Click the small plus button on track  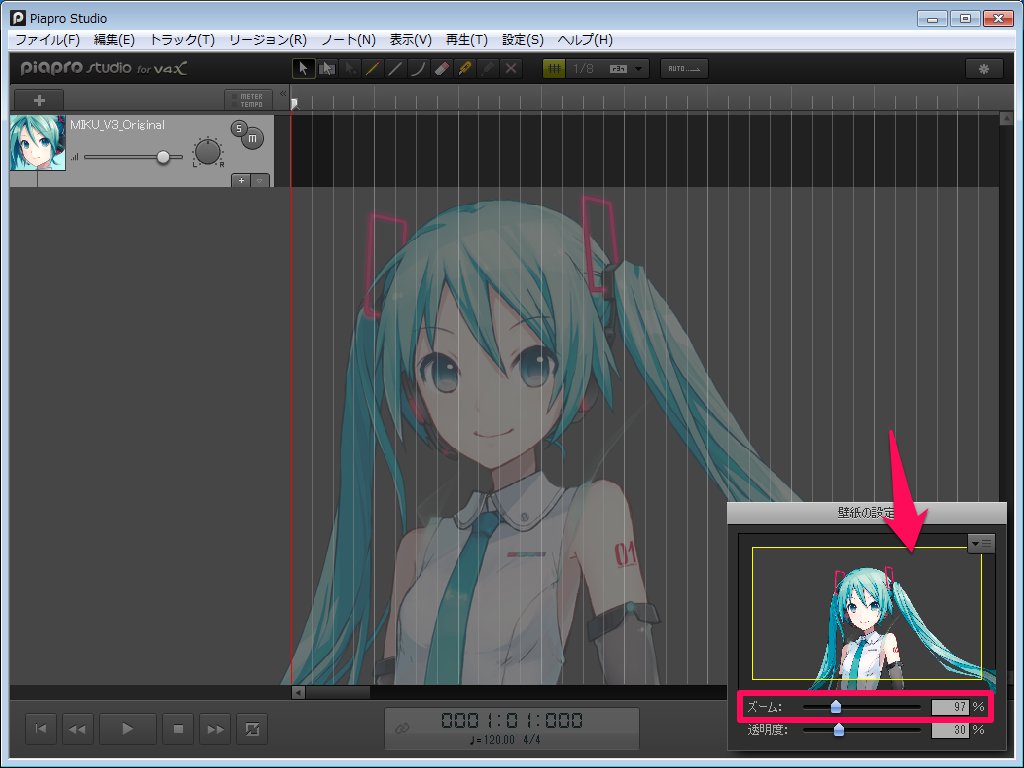coord(241,180)
